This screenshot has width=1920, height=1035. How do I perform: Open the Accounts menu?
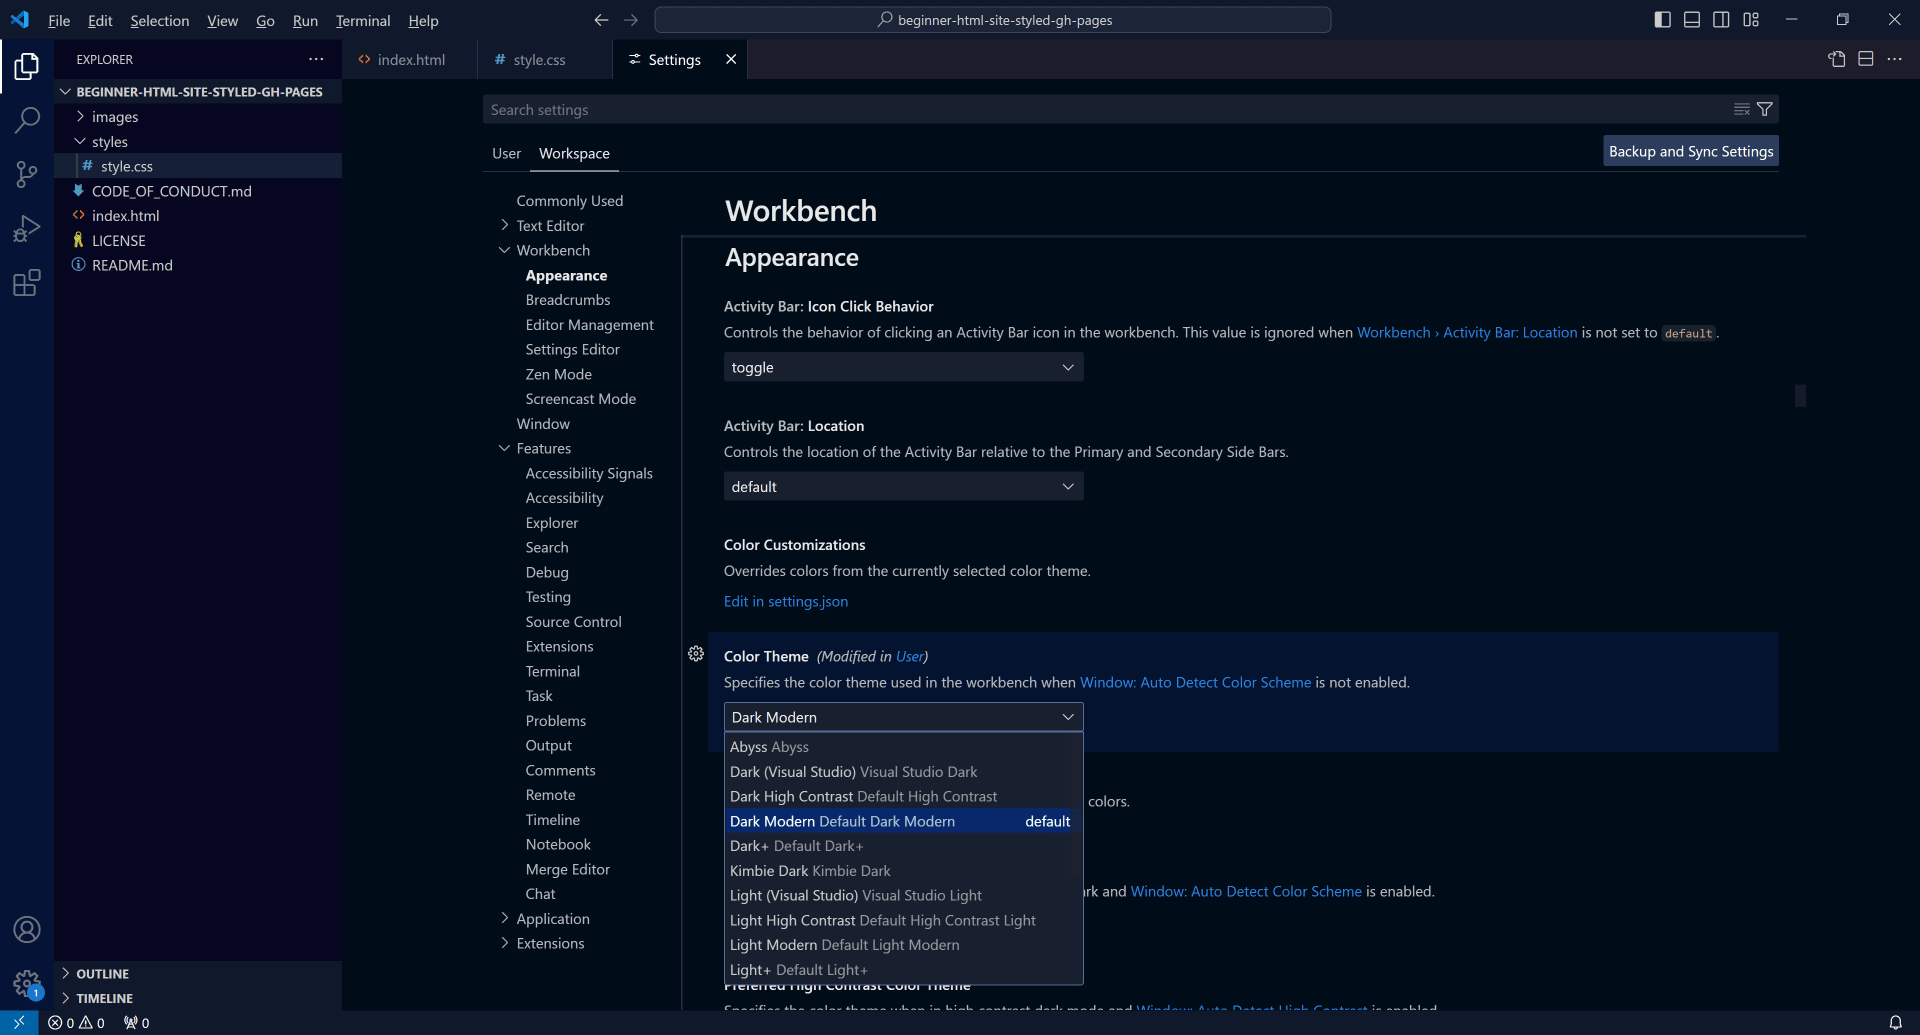(x=27, y=929)
